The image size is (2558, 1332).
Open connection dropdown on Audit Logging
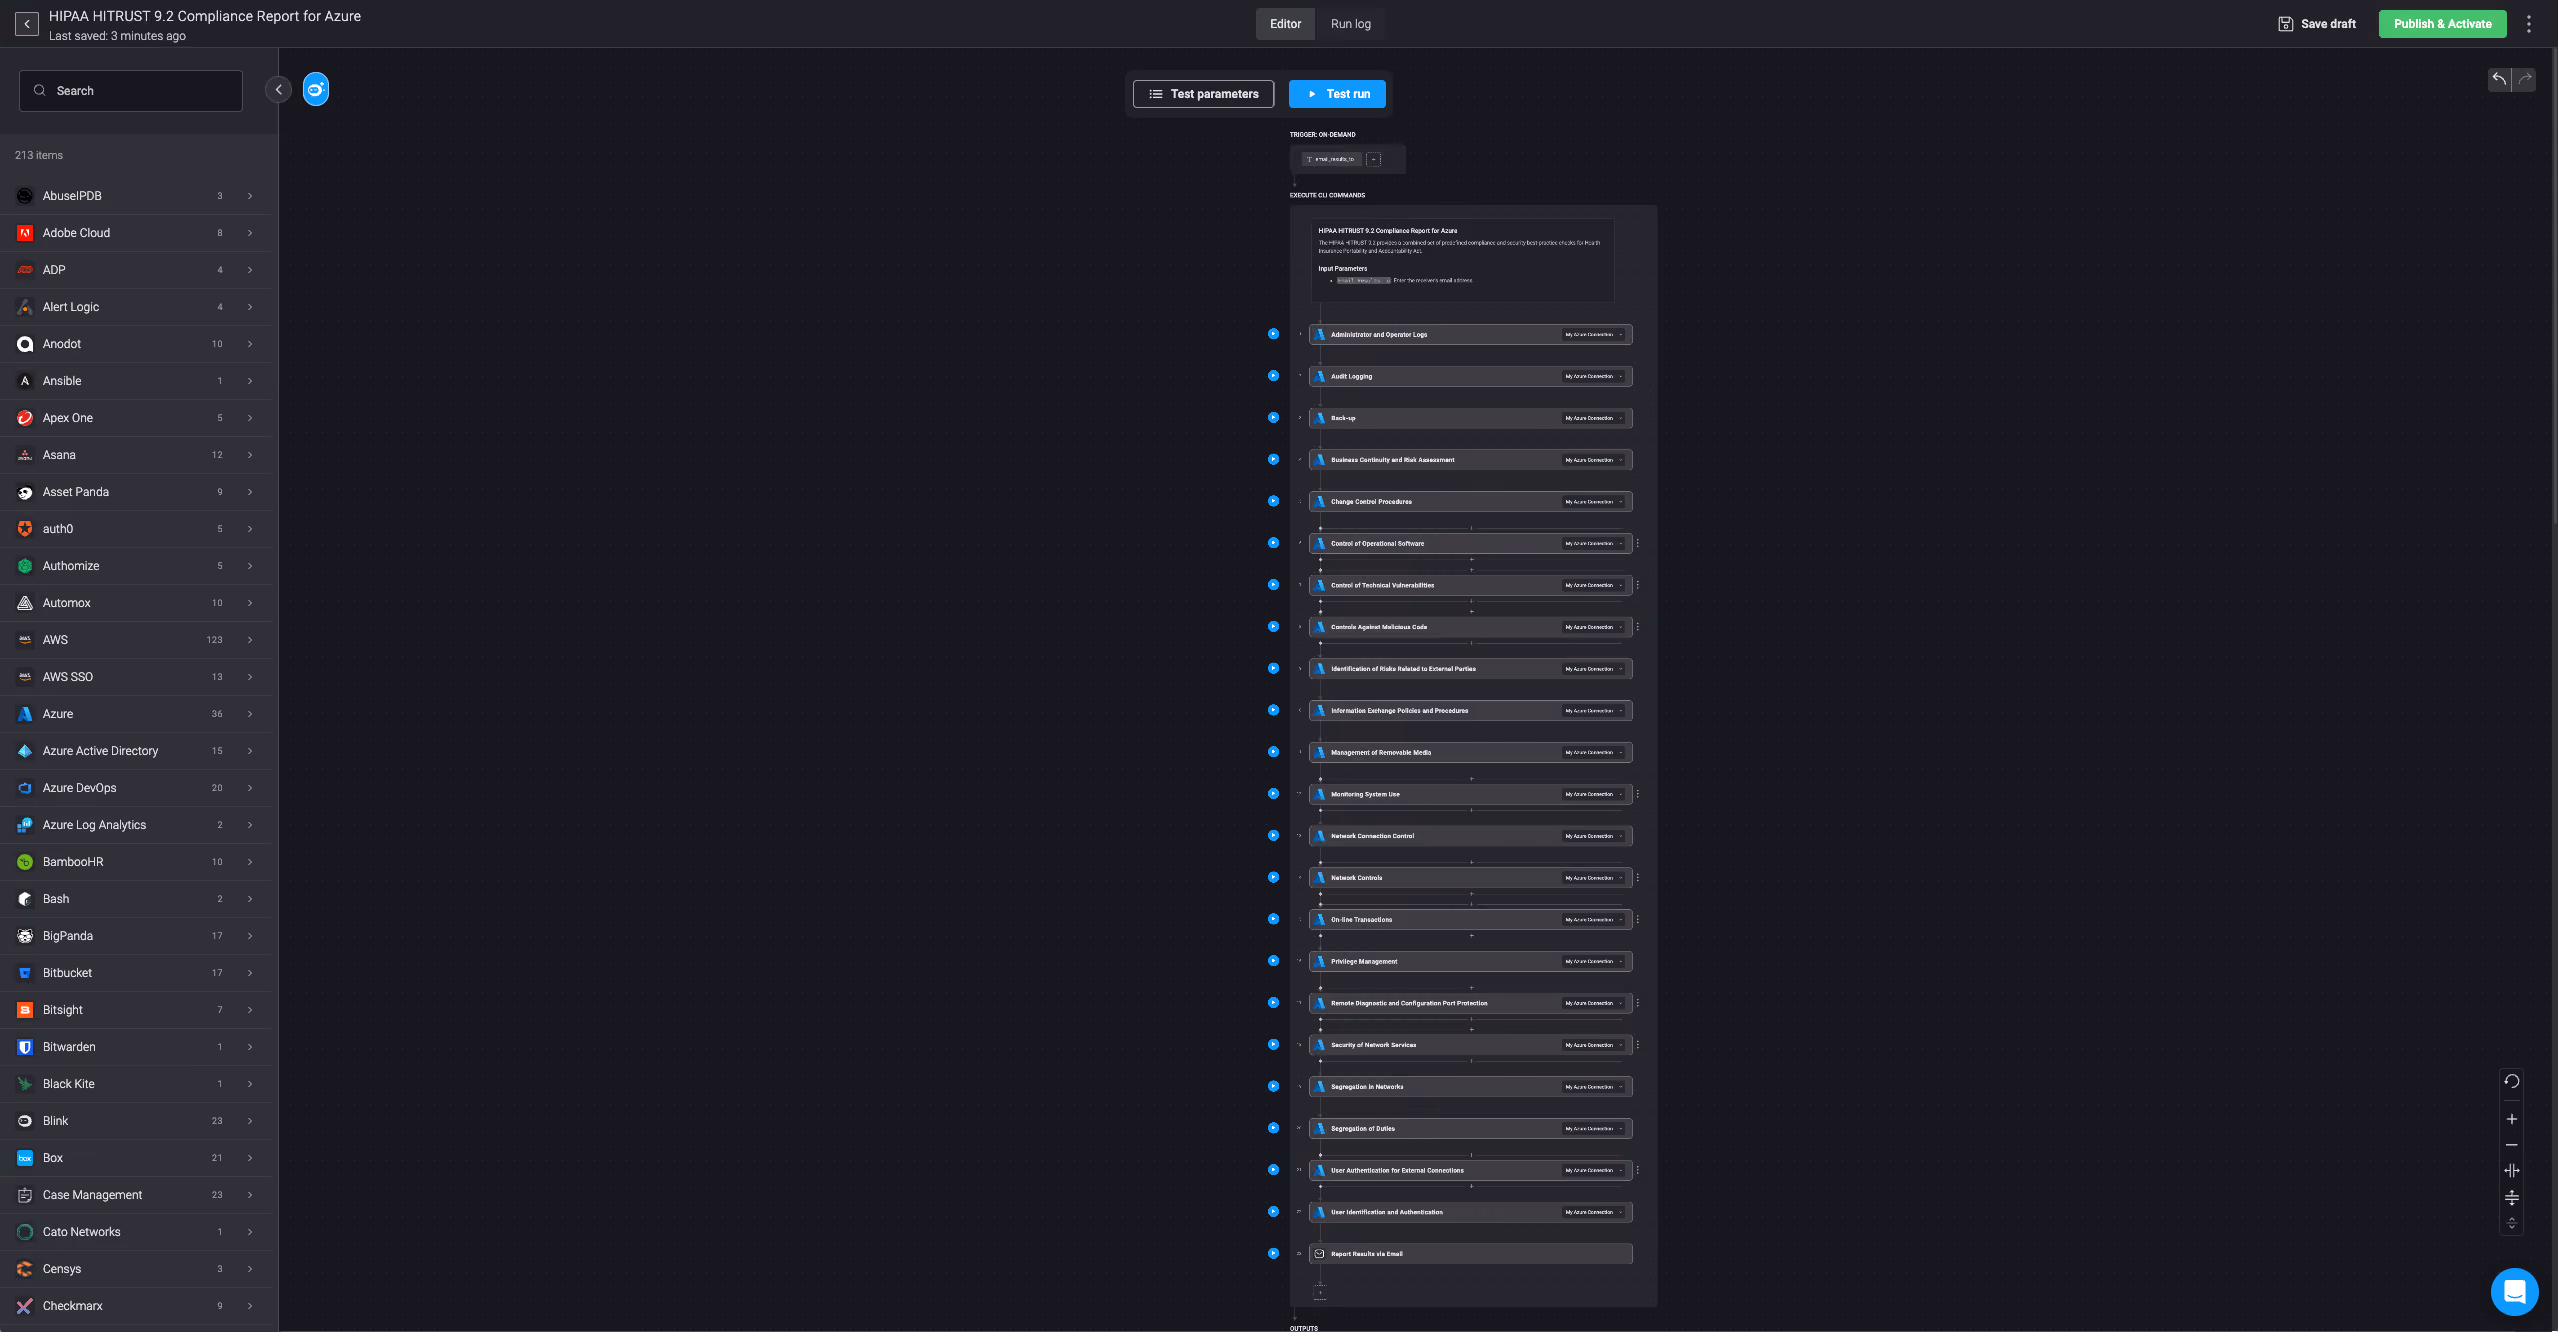tap(1594, 377)
